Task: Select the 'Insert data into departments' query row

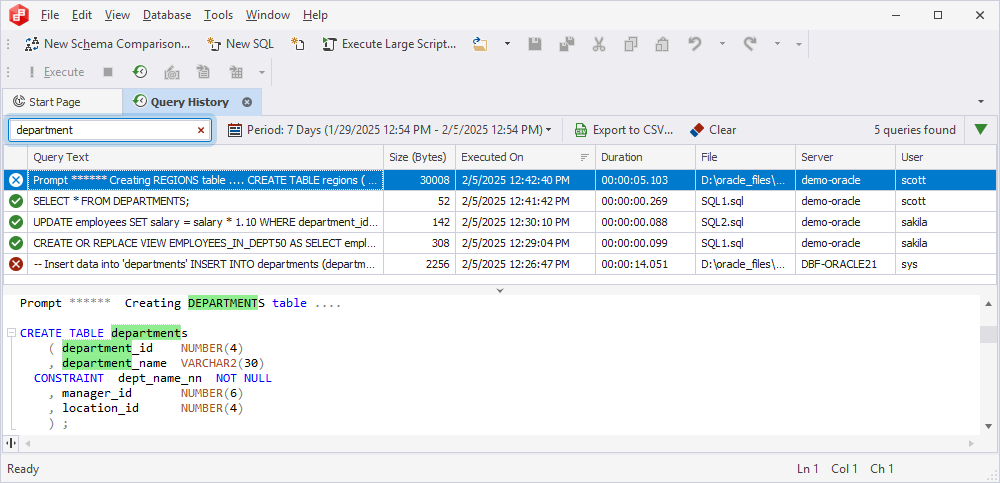Action: point(499,264)
